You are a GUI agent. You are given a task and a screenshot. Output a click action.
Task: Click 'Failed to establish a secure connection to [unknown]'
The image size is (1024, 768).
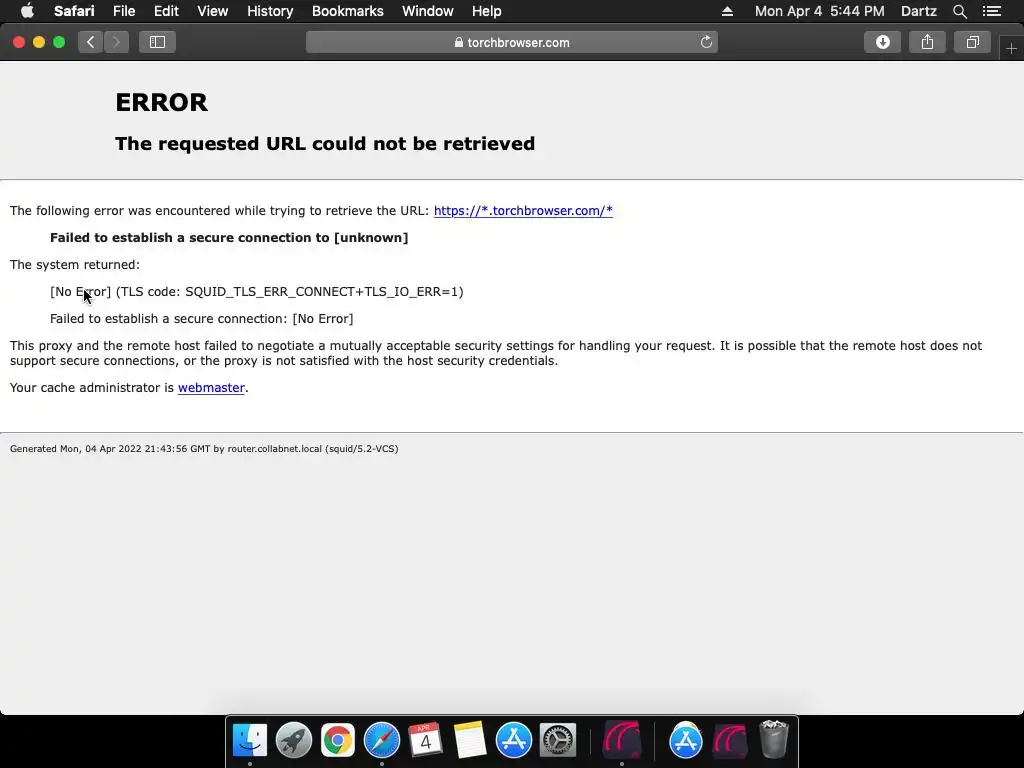229,237
